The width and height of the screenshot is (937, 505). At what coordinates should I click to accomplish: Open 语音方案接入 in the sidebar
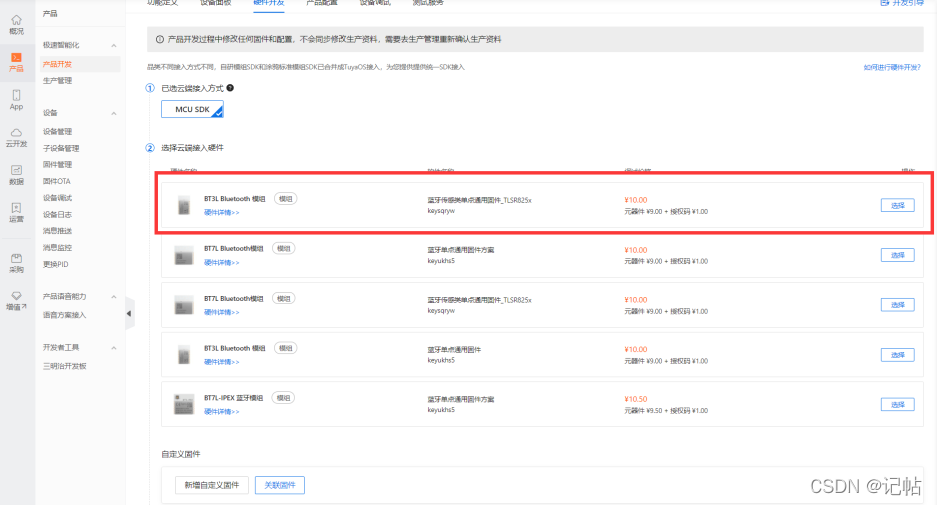point(65,315)
